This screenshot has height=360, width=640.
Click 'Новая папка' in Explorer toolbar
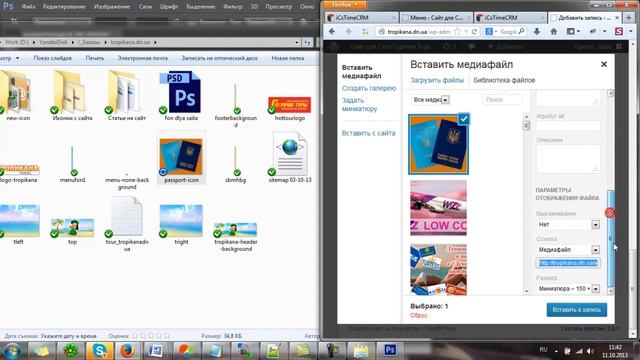pos(287,58)
